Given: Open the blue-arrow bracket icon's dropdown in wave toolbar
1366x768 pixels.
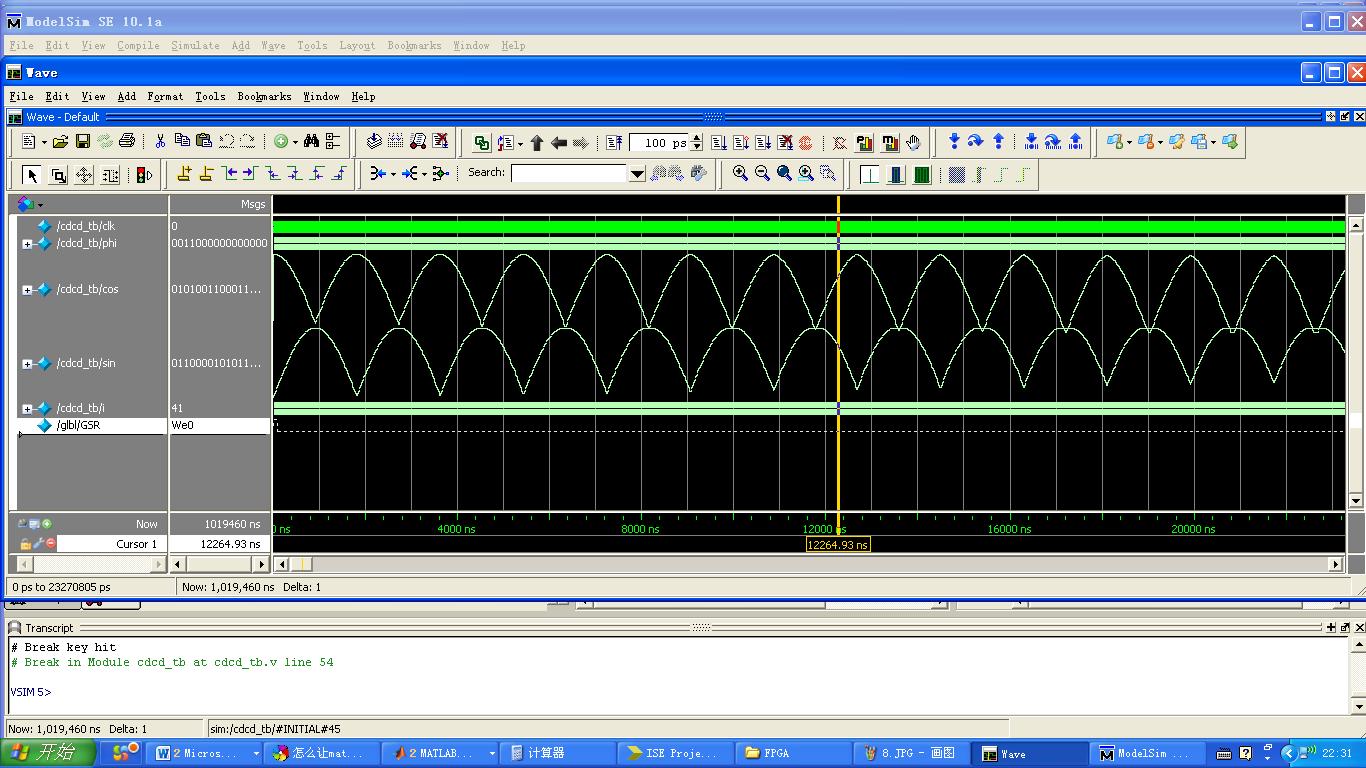Looking at the screenshot, I should point(393,174).
